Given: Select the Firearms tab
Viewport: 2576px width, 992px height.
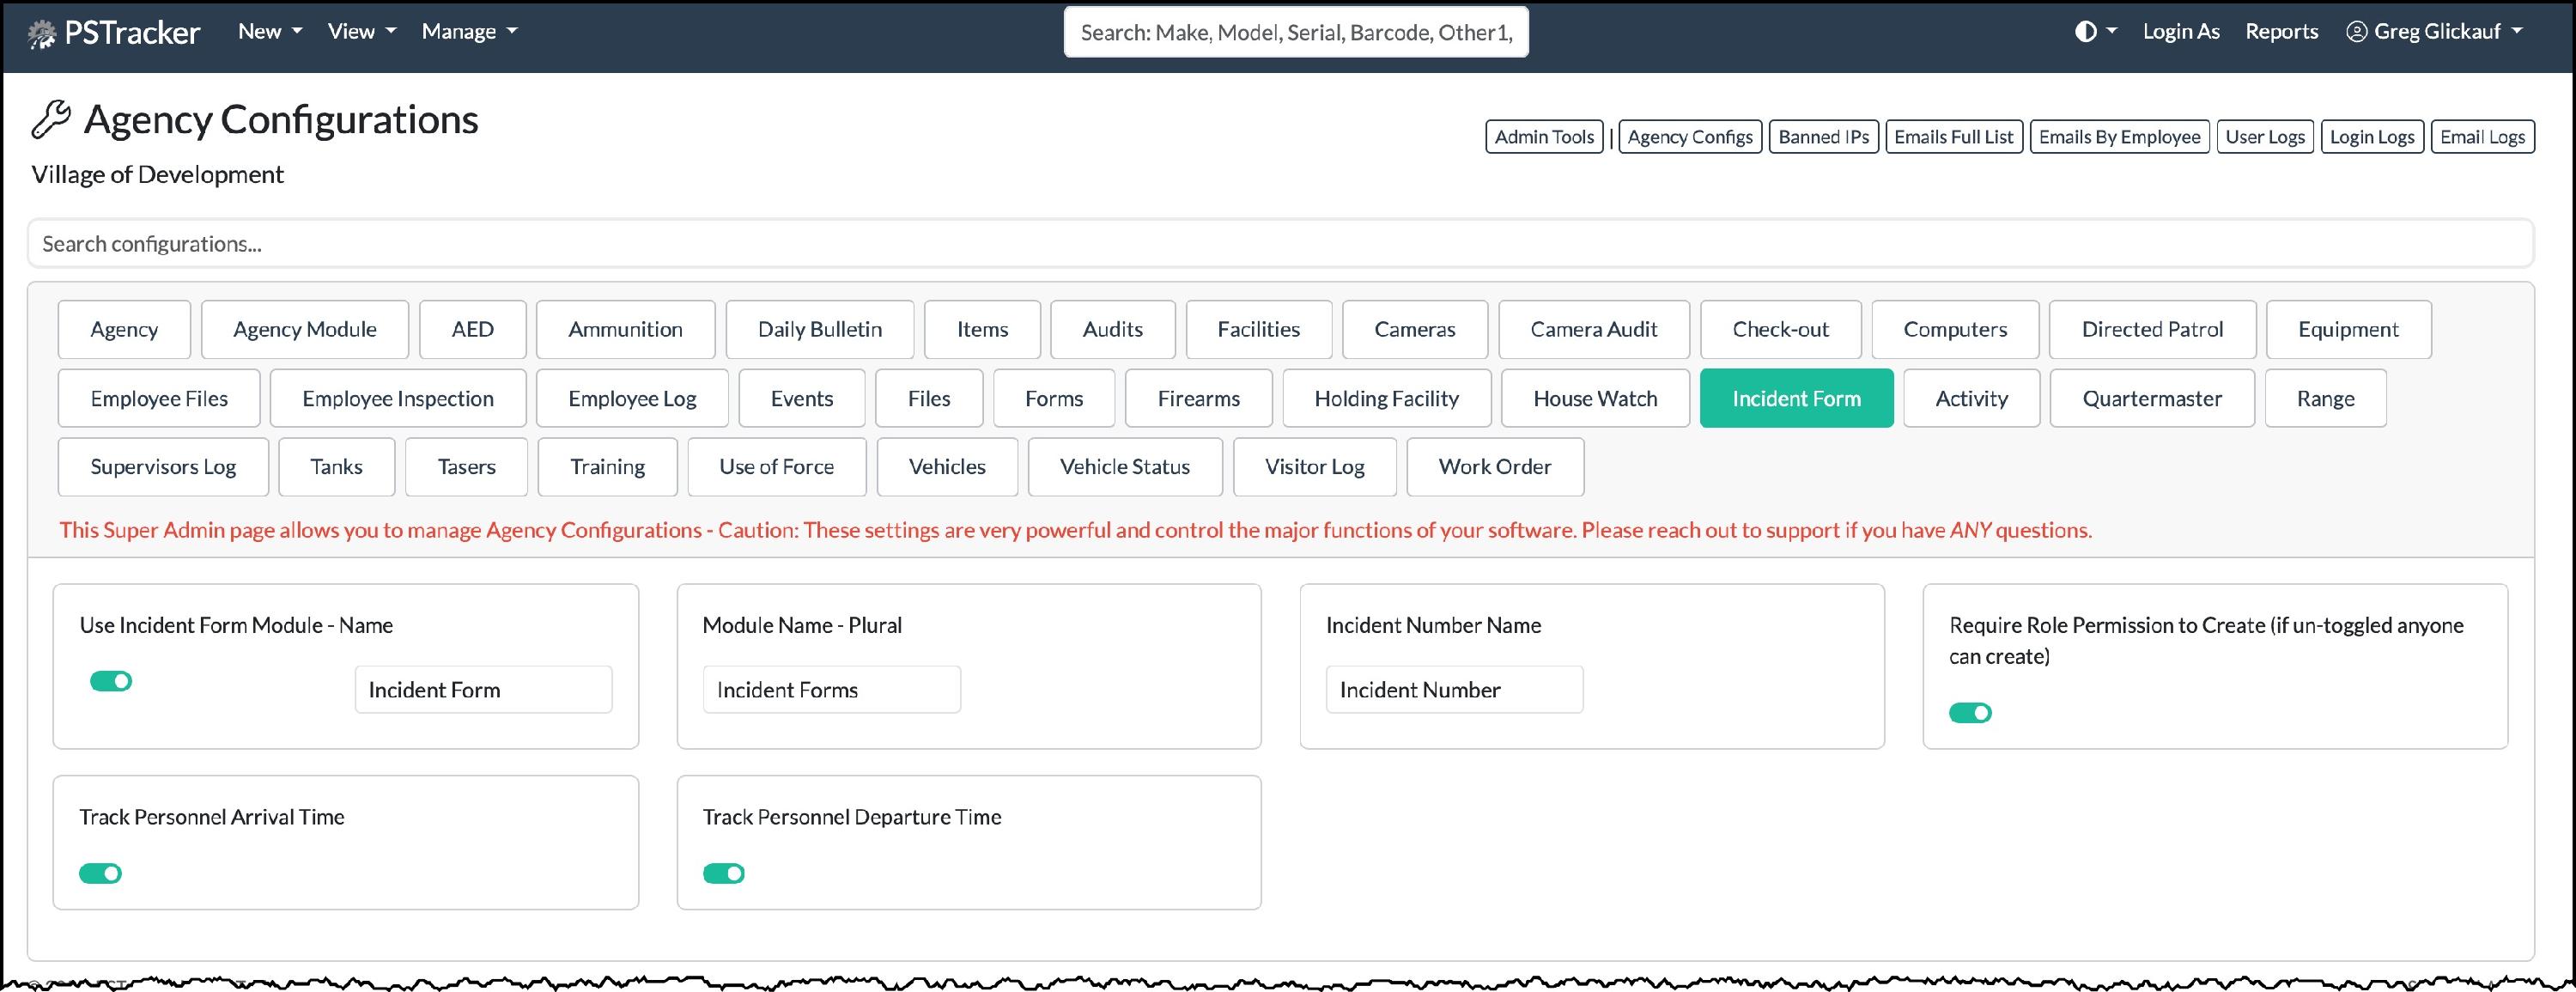Looking at the screenshot, I should (1199, 398).
